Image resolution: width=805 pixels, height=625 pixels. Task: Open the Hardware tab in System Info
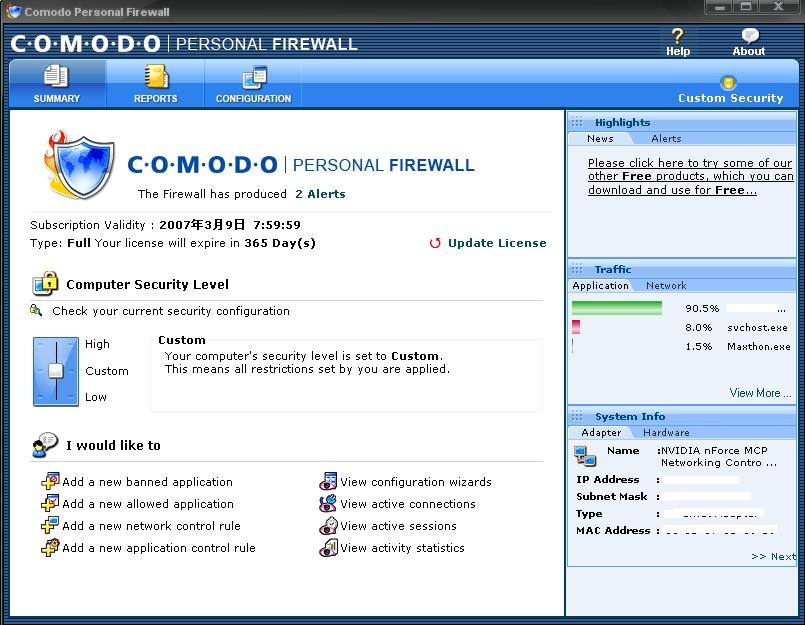tap(666, 432)
